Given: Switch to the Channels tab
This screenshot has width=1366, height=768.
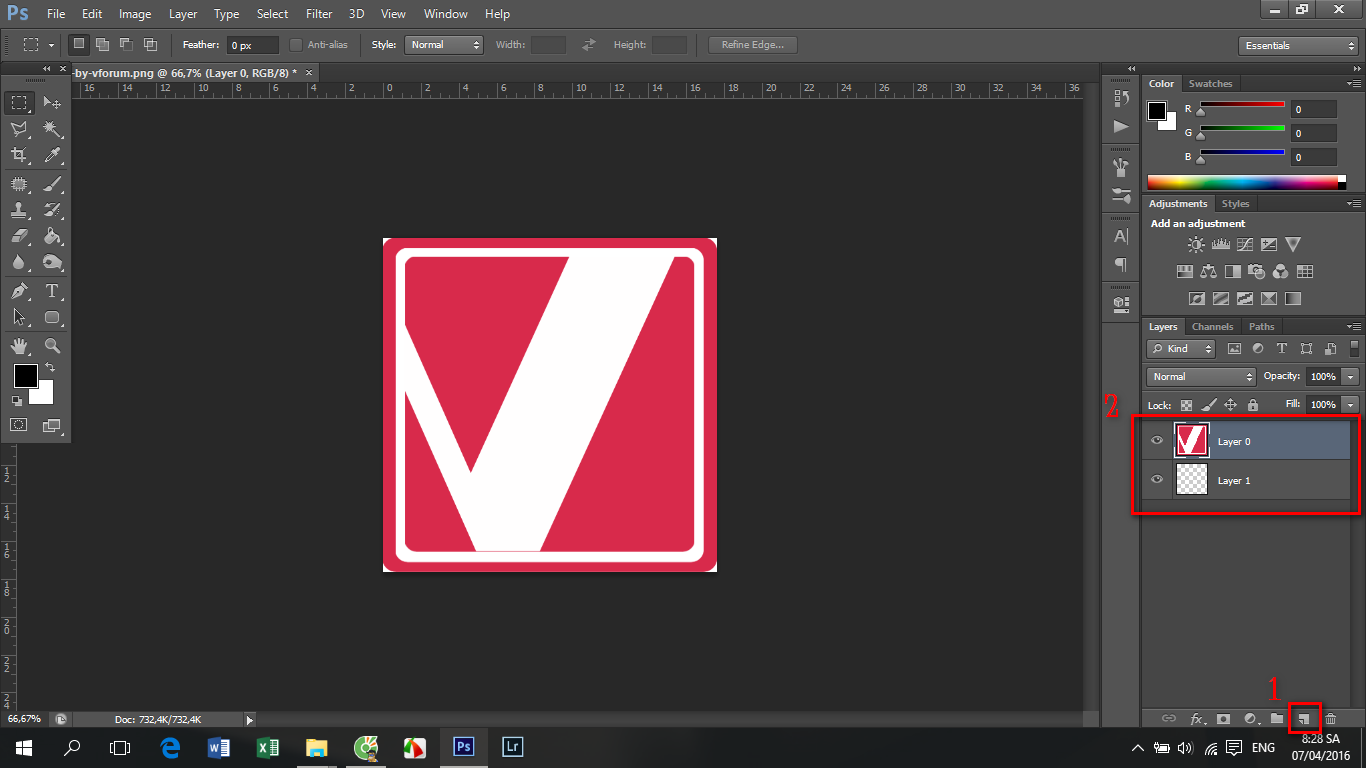Looking at the screenshot, I should tap(1212, 327).
